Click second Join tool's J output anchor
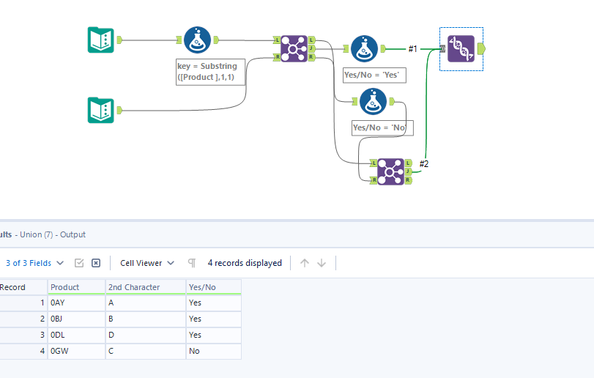 tap(408, 172)
